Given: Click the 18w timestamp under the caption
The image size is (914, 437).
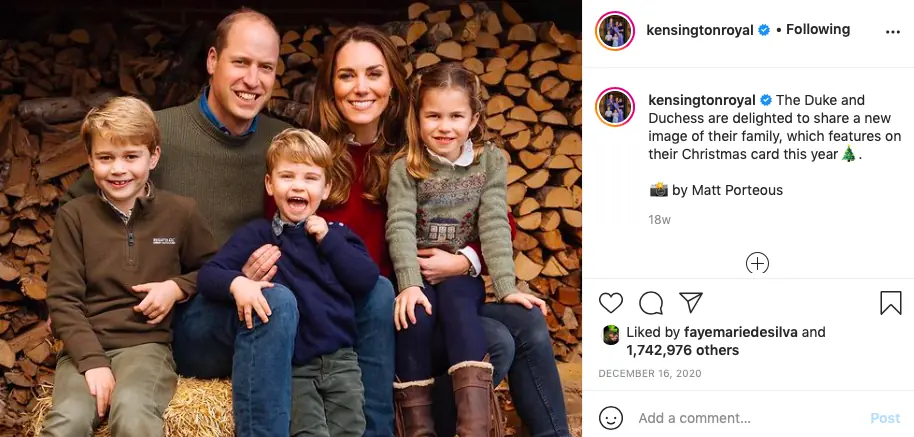Looking at the screenshot, I should click(658, 219).
